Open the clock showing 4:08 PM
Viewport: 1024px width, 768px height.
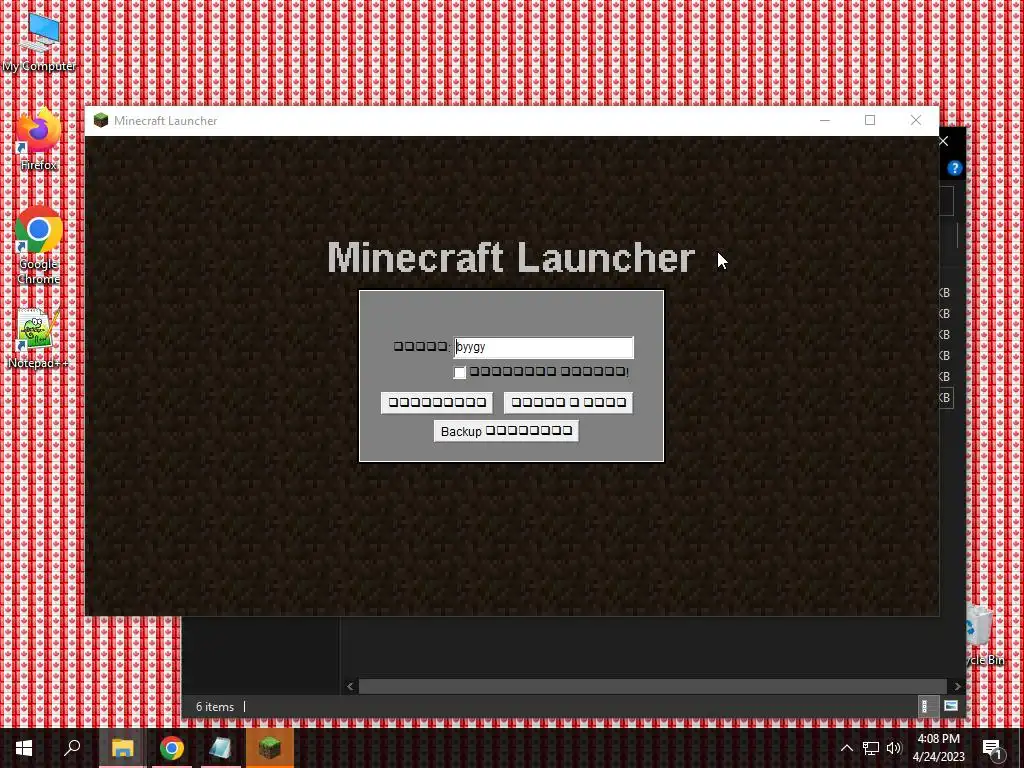click(x=938, y=748)
